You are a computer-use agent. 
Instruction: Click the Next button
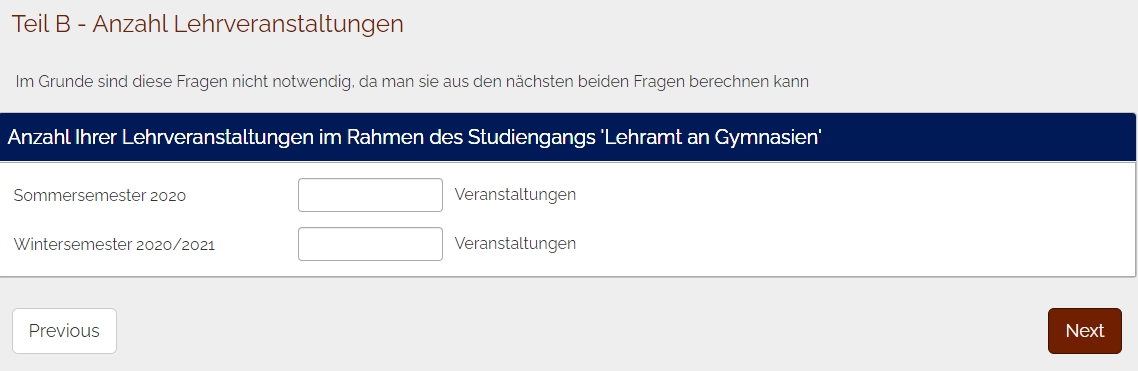(1084, 331)
